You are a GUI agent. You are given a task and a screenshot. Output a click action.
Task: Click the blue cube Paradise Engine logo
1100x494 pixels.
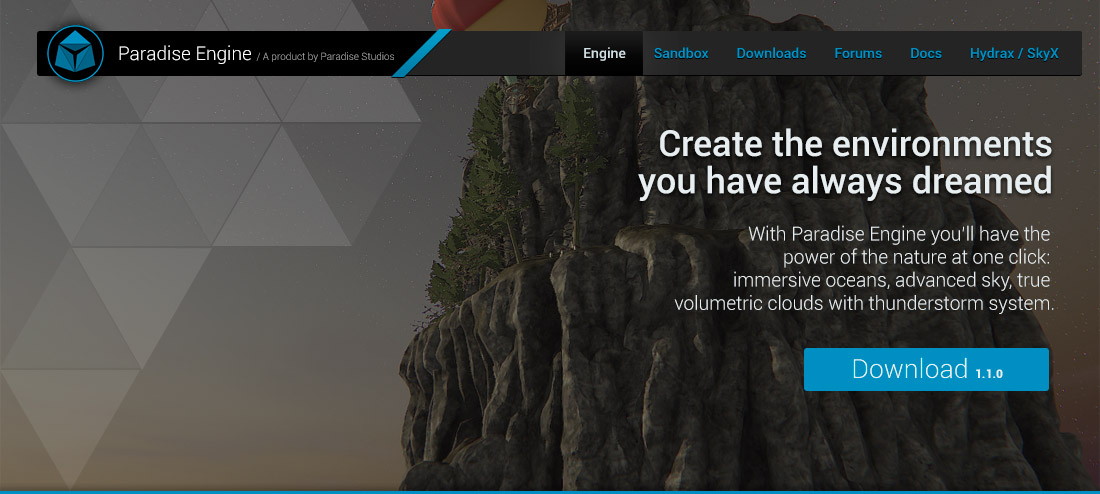point(75,53)
